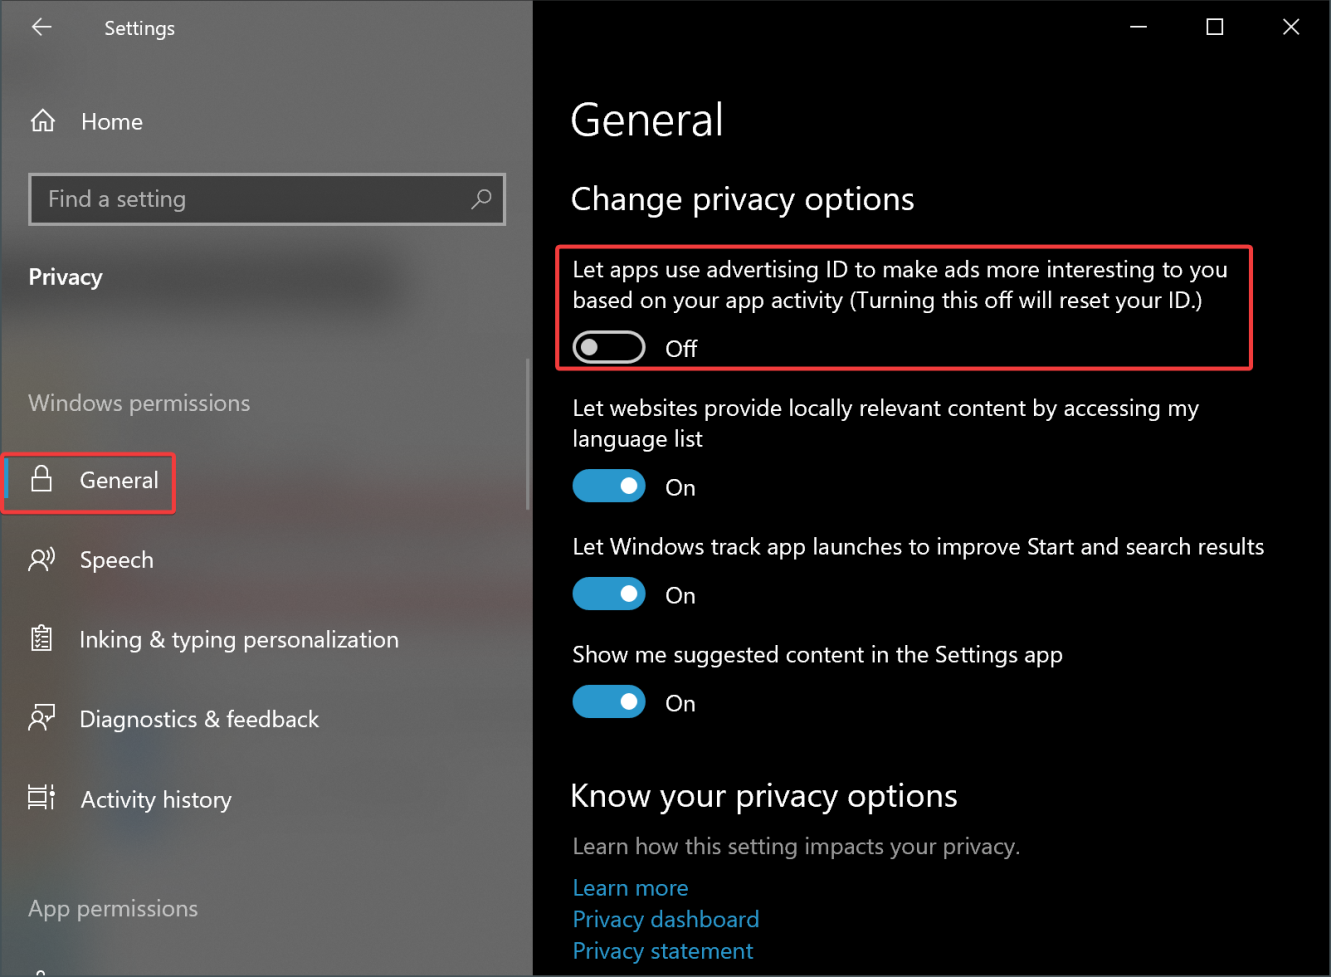This screenshot has width=1331, height=977.
Task: Go to Activity history
Action: pos(156,800)
